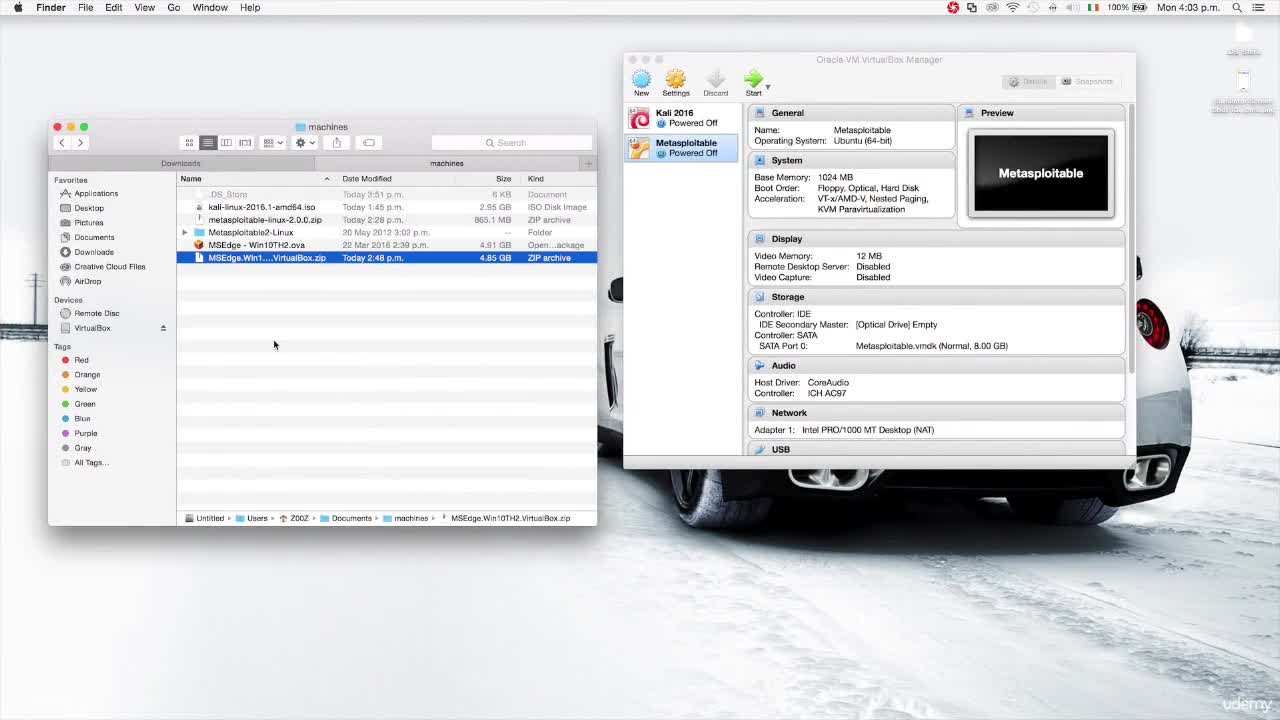This screenshot has width=1280, height=720.
Task: Filter by Green tag
Action: [x=84, y=404]
